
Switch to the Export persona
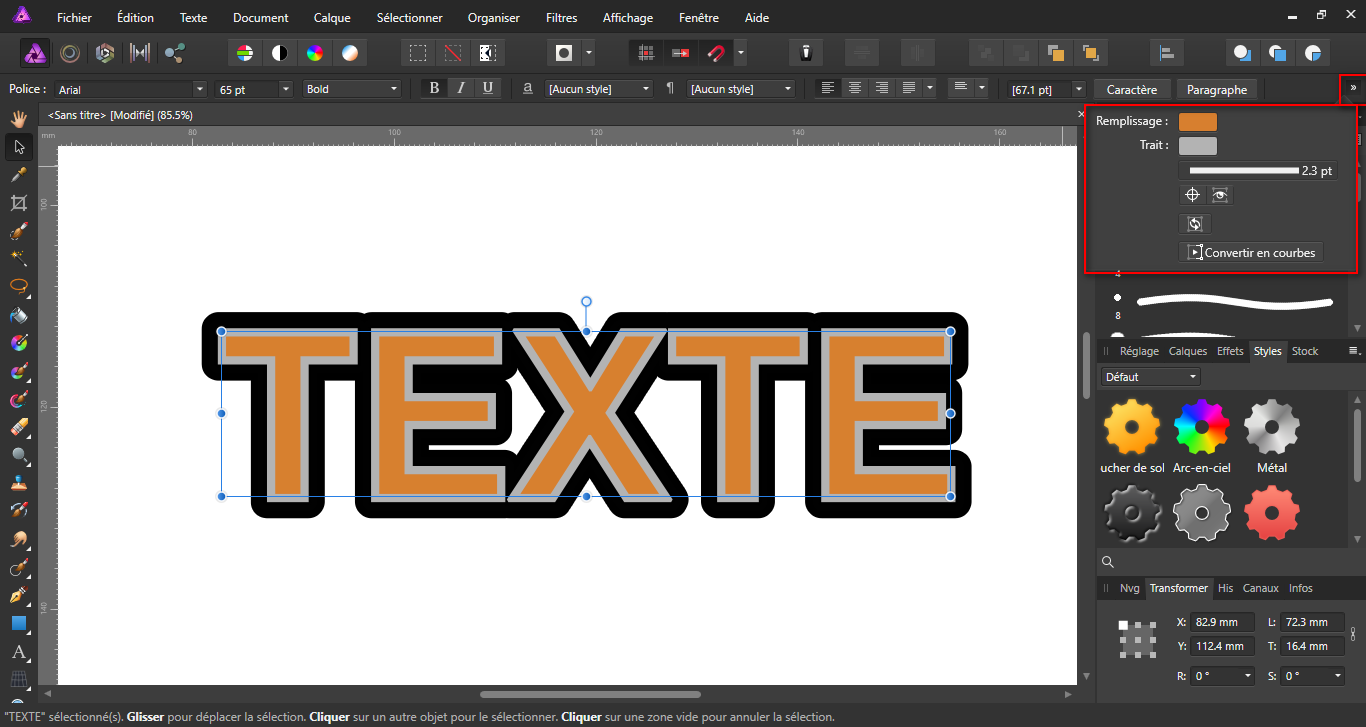[175, 52]
